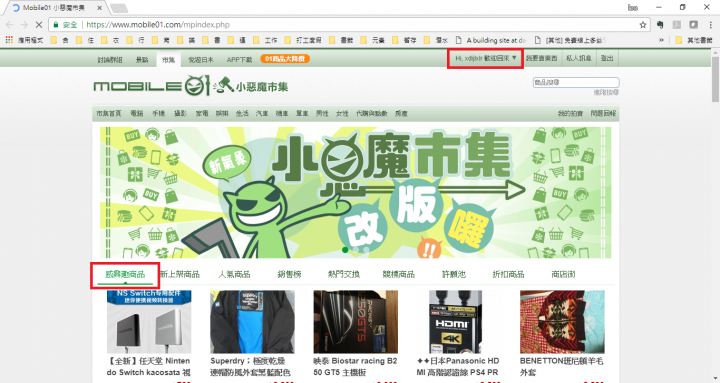Show hidden bookmarks with the » chevron
This screenshot has width=720, height=383.
pyautogui.click(x=661, y=40)
